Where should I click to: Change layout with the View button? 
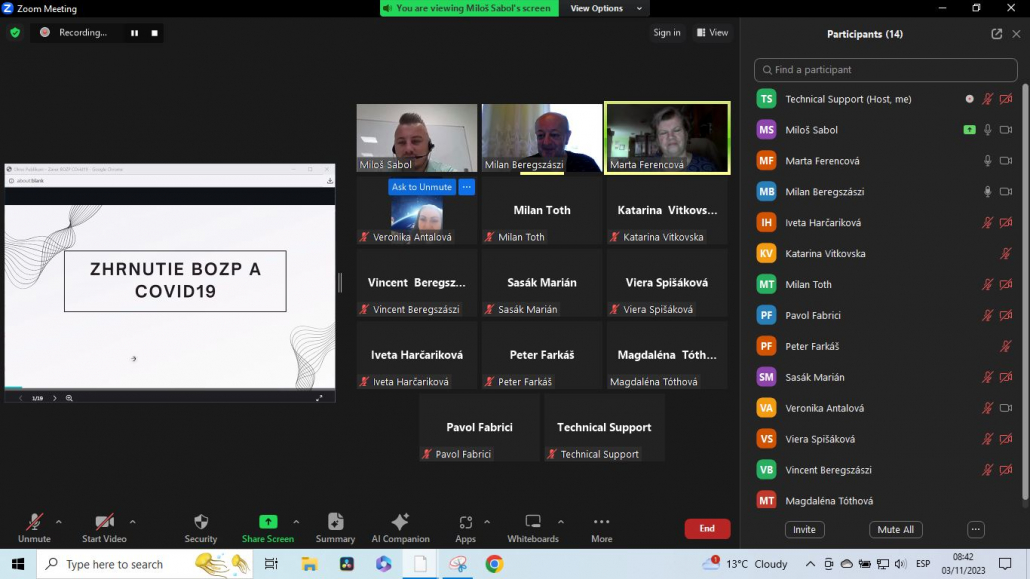point(712,33)
